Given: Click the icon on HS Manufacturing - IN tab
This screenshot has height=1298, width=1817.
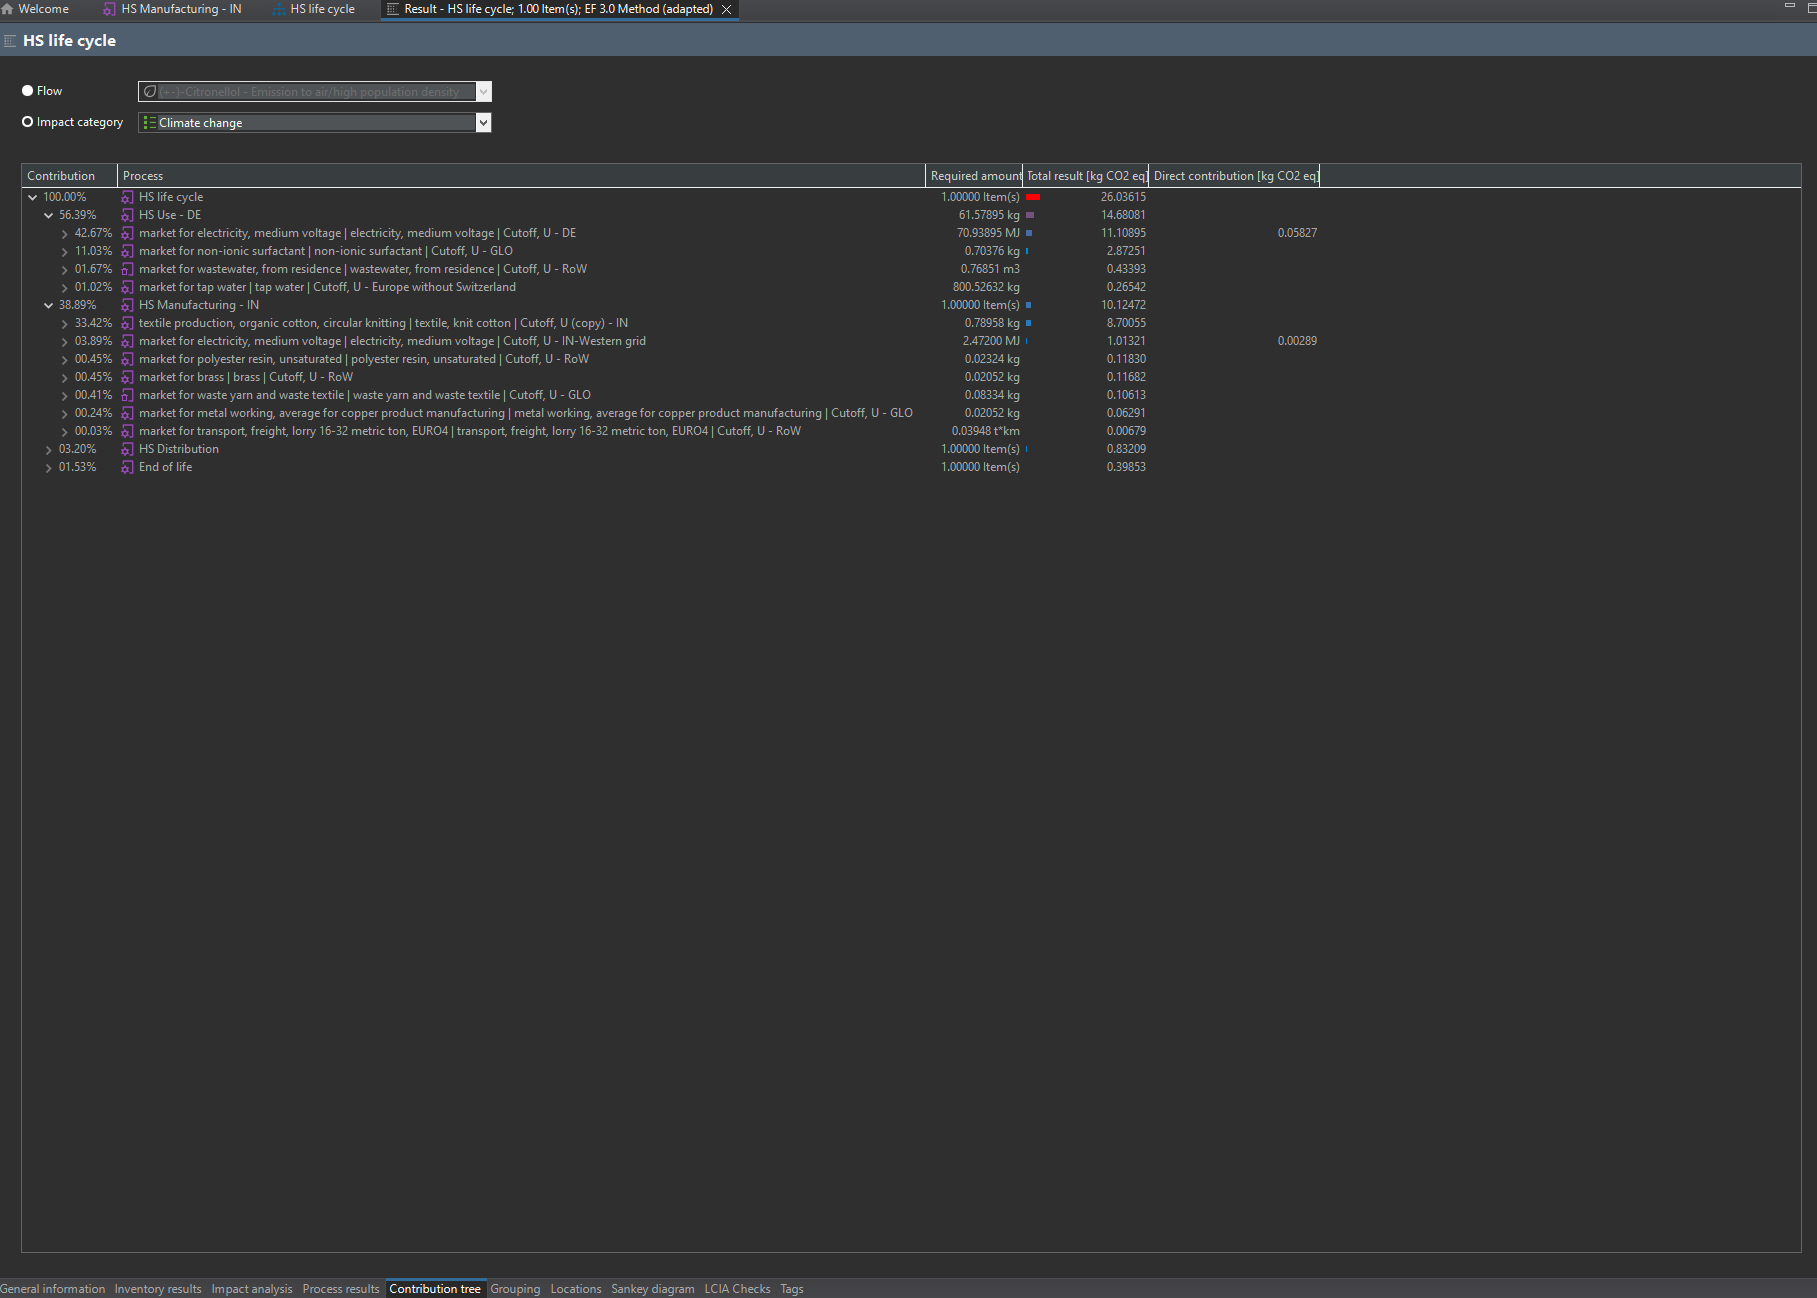Looking at the screenshot, I should [109, 9].
